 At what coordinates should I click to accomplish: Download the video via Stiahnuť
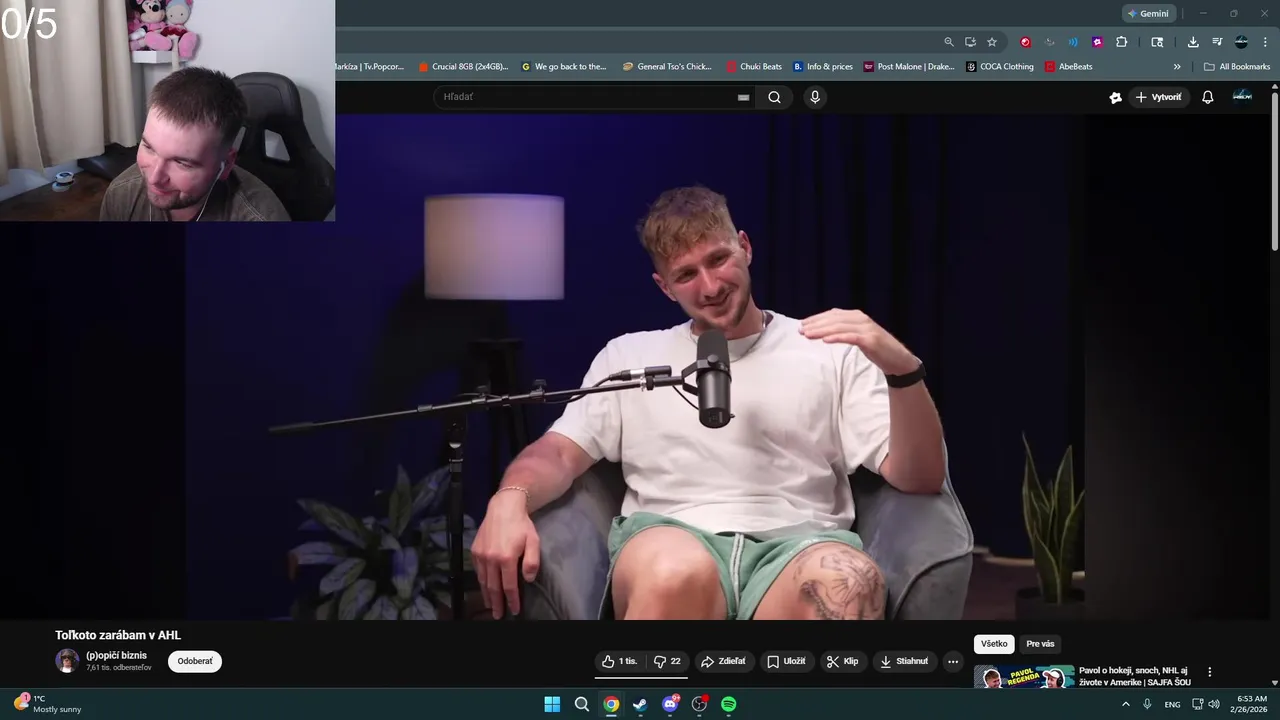pyautogui.click(x=904, y=661)
